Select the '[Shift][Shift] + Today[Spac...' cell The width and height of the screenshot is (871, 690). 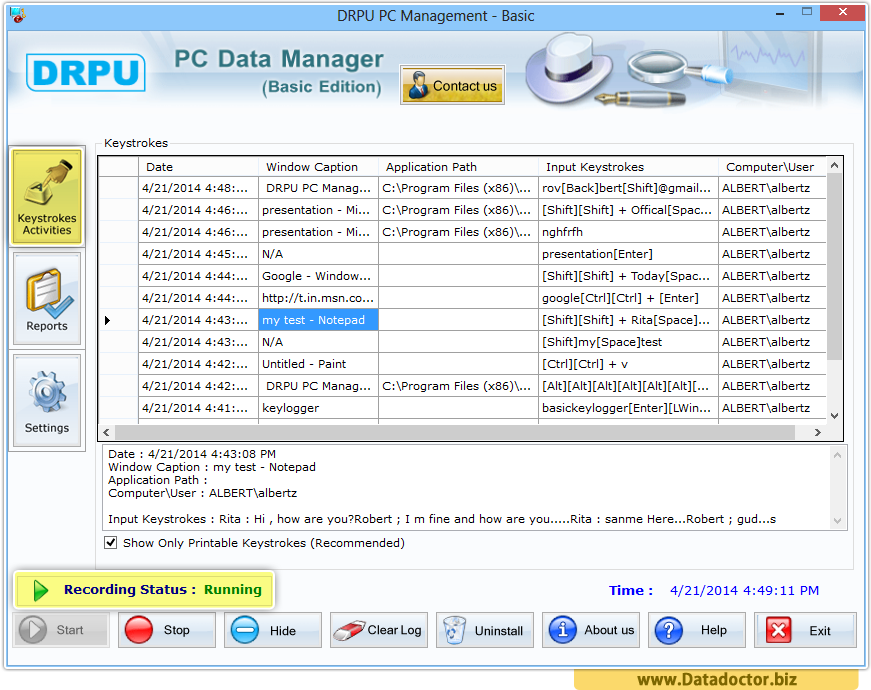(x=628, y=276)
